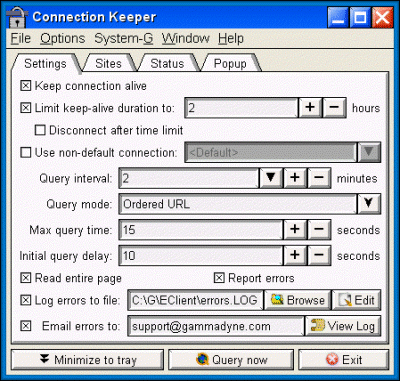Click the Connection Keeper padlock title icon
This screenshot has height=381, width=400.
click(17, 17)
